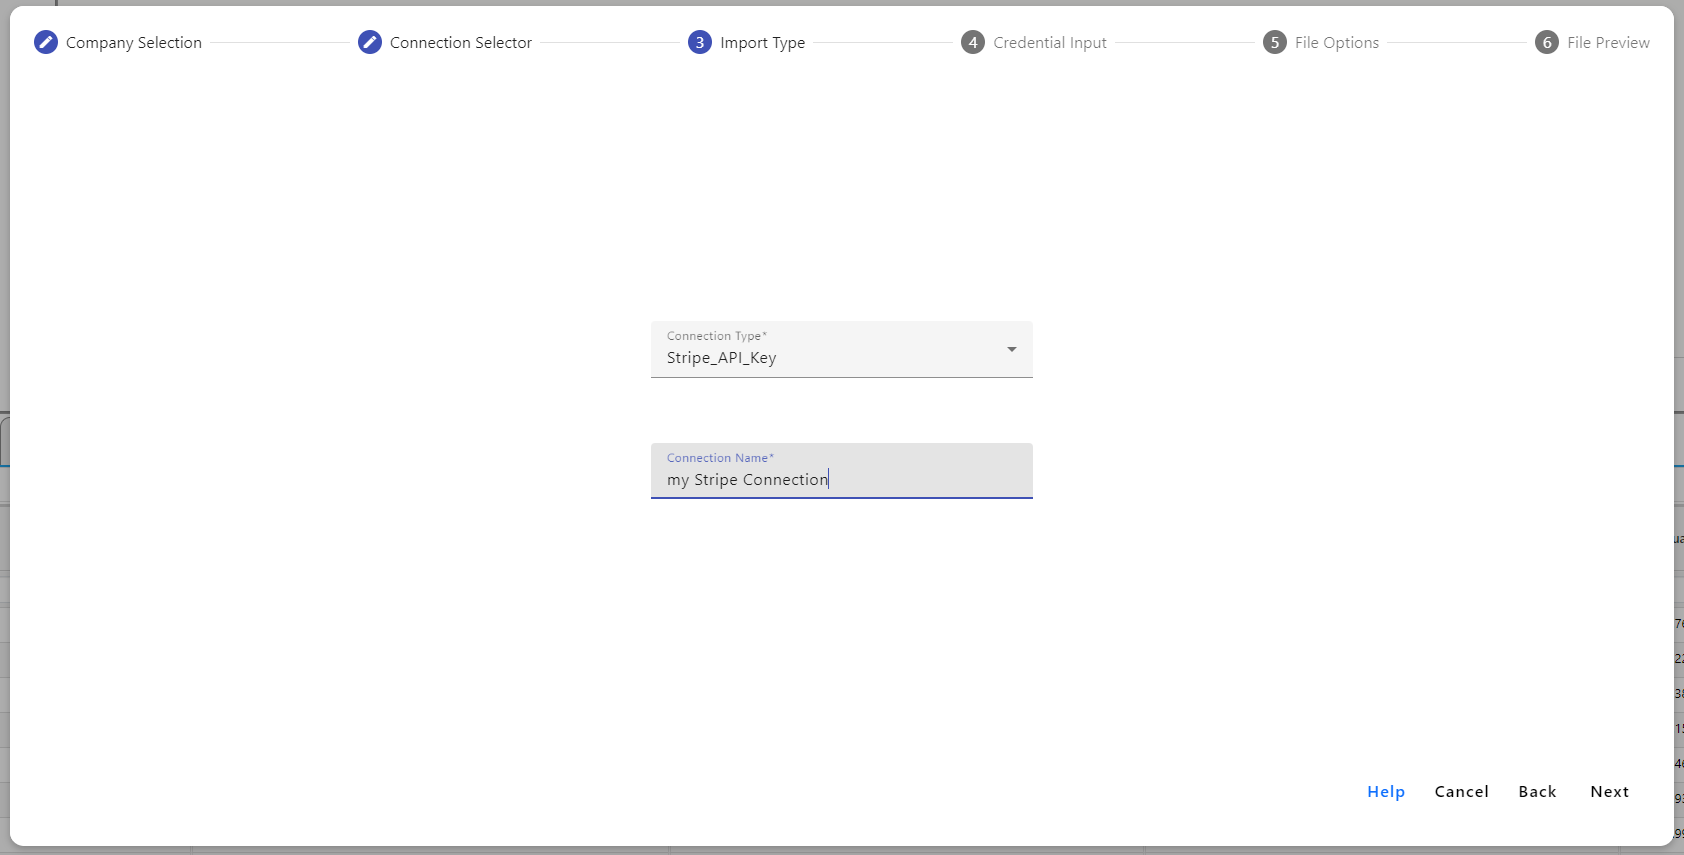
Task: Select the Import Type step label
Action: 762,43
